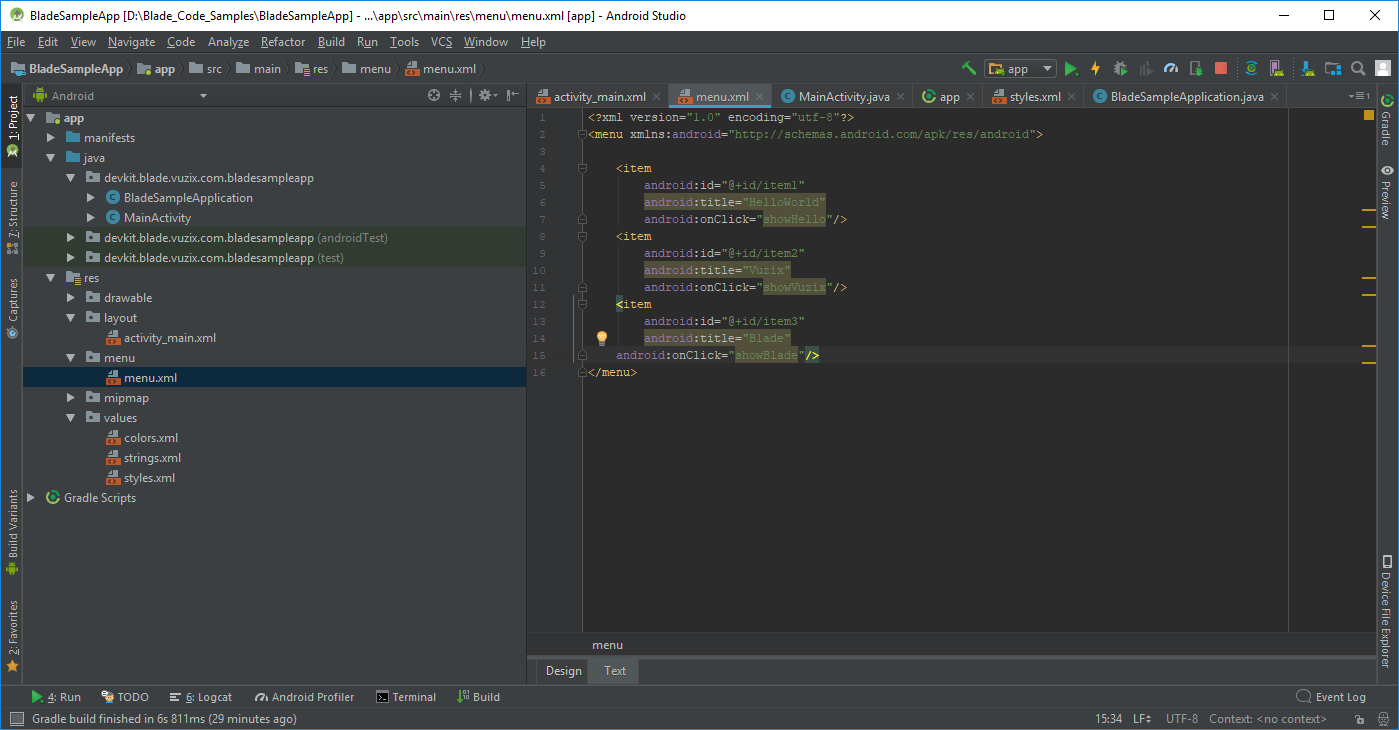
Task: Close the activity_main.xml tab
Action: pyautogui.click(x=657, y=97)
